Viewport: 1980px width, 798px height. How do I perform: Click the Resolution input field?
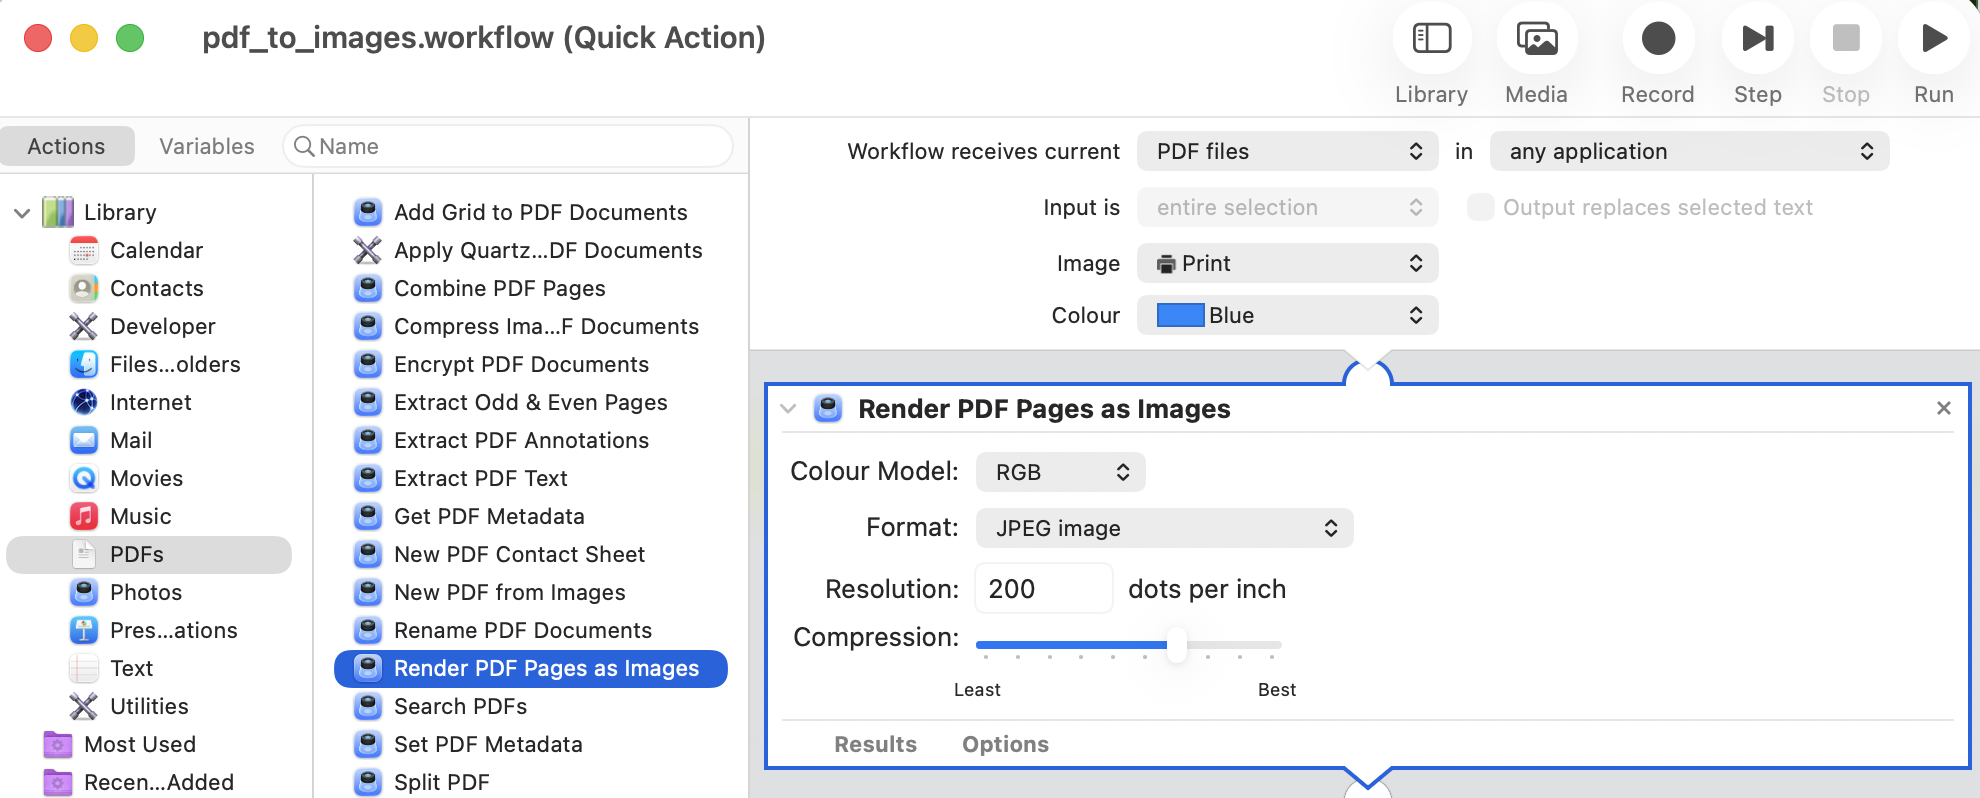coord(1043,589)
